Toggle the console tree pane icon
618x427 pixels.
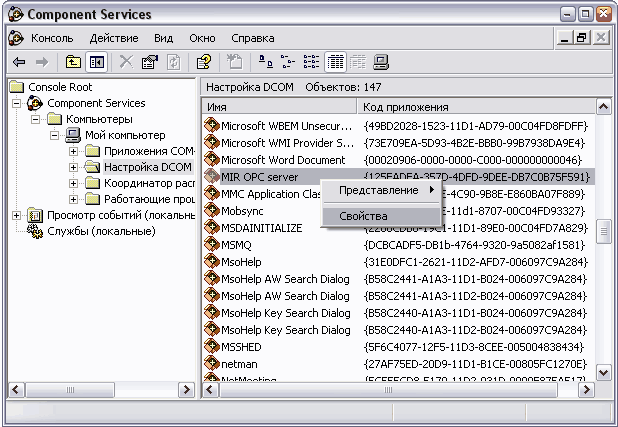coord(97,62)
